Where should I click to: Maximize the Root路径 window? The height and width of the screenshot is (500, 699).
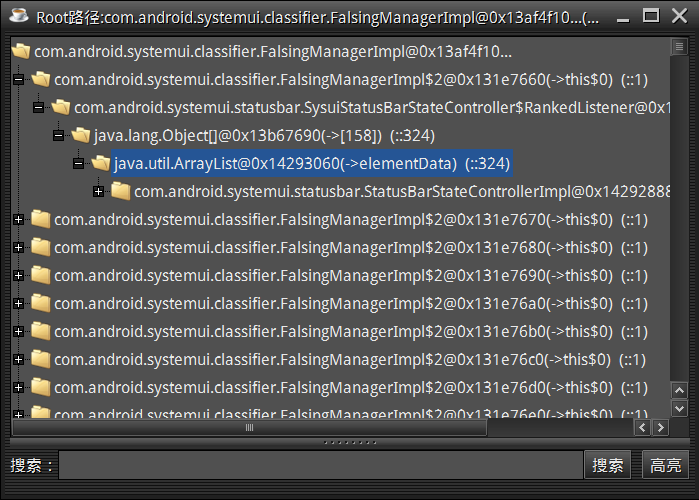pos(651,16)
